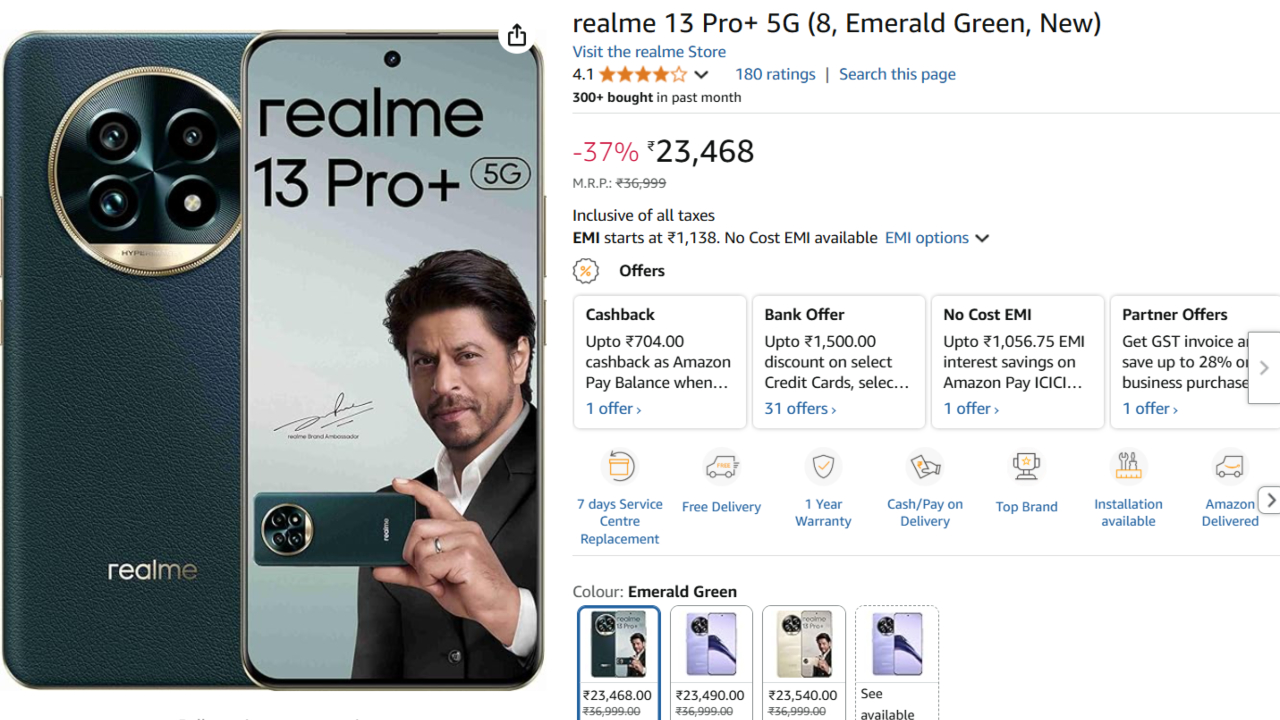
Task: Click Search this page link
Action: (897, 74)
